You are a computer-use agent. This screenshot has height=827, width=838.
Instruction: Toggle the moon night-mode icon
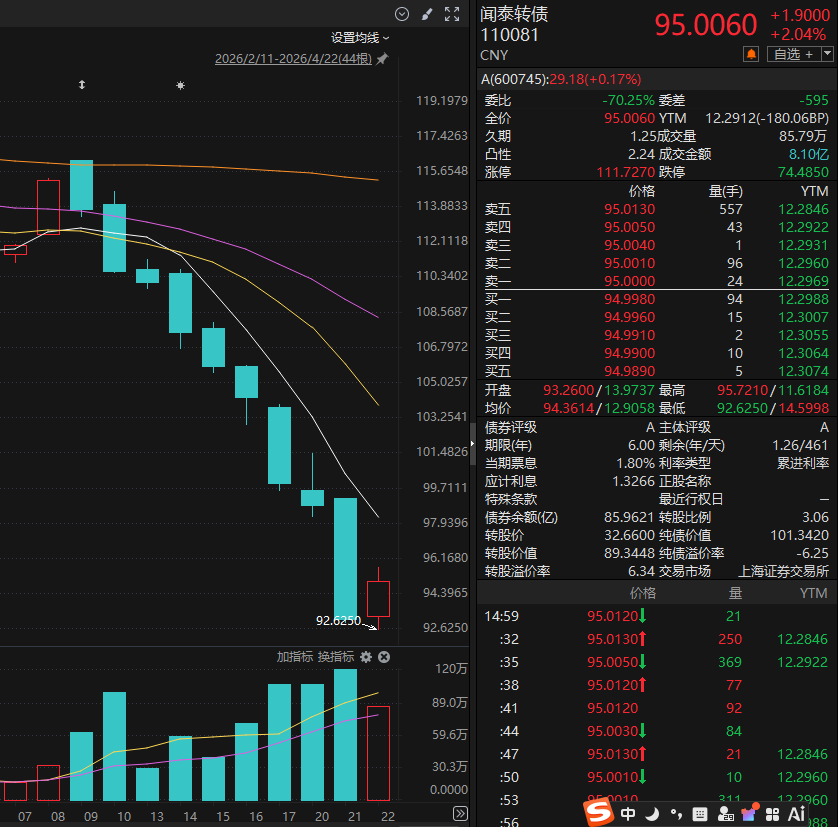pyautogui.click(x=651, y=813)
